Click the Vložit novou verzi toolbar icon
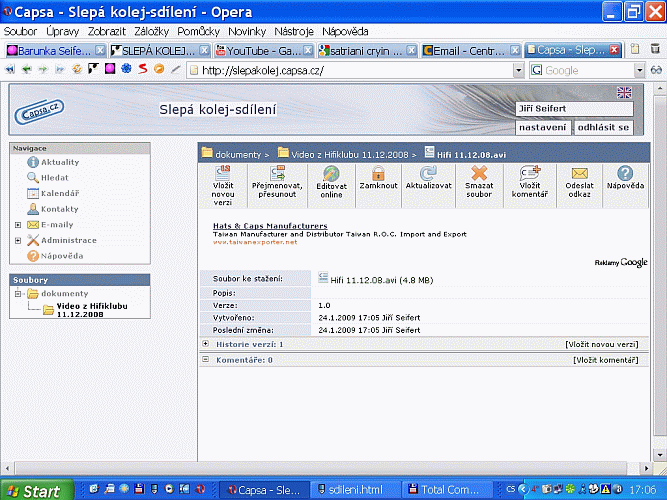This screenshot has width=667, height=500. [x=223, y=174]
